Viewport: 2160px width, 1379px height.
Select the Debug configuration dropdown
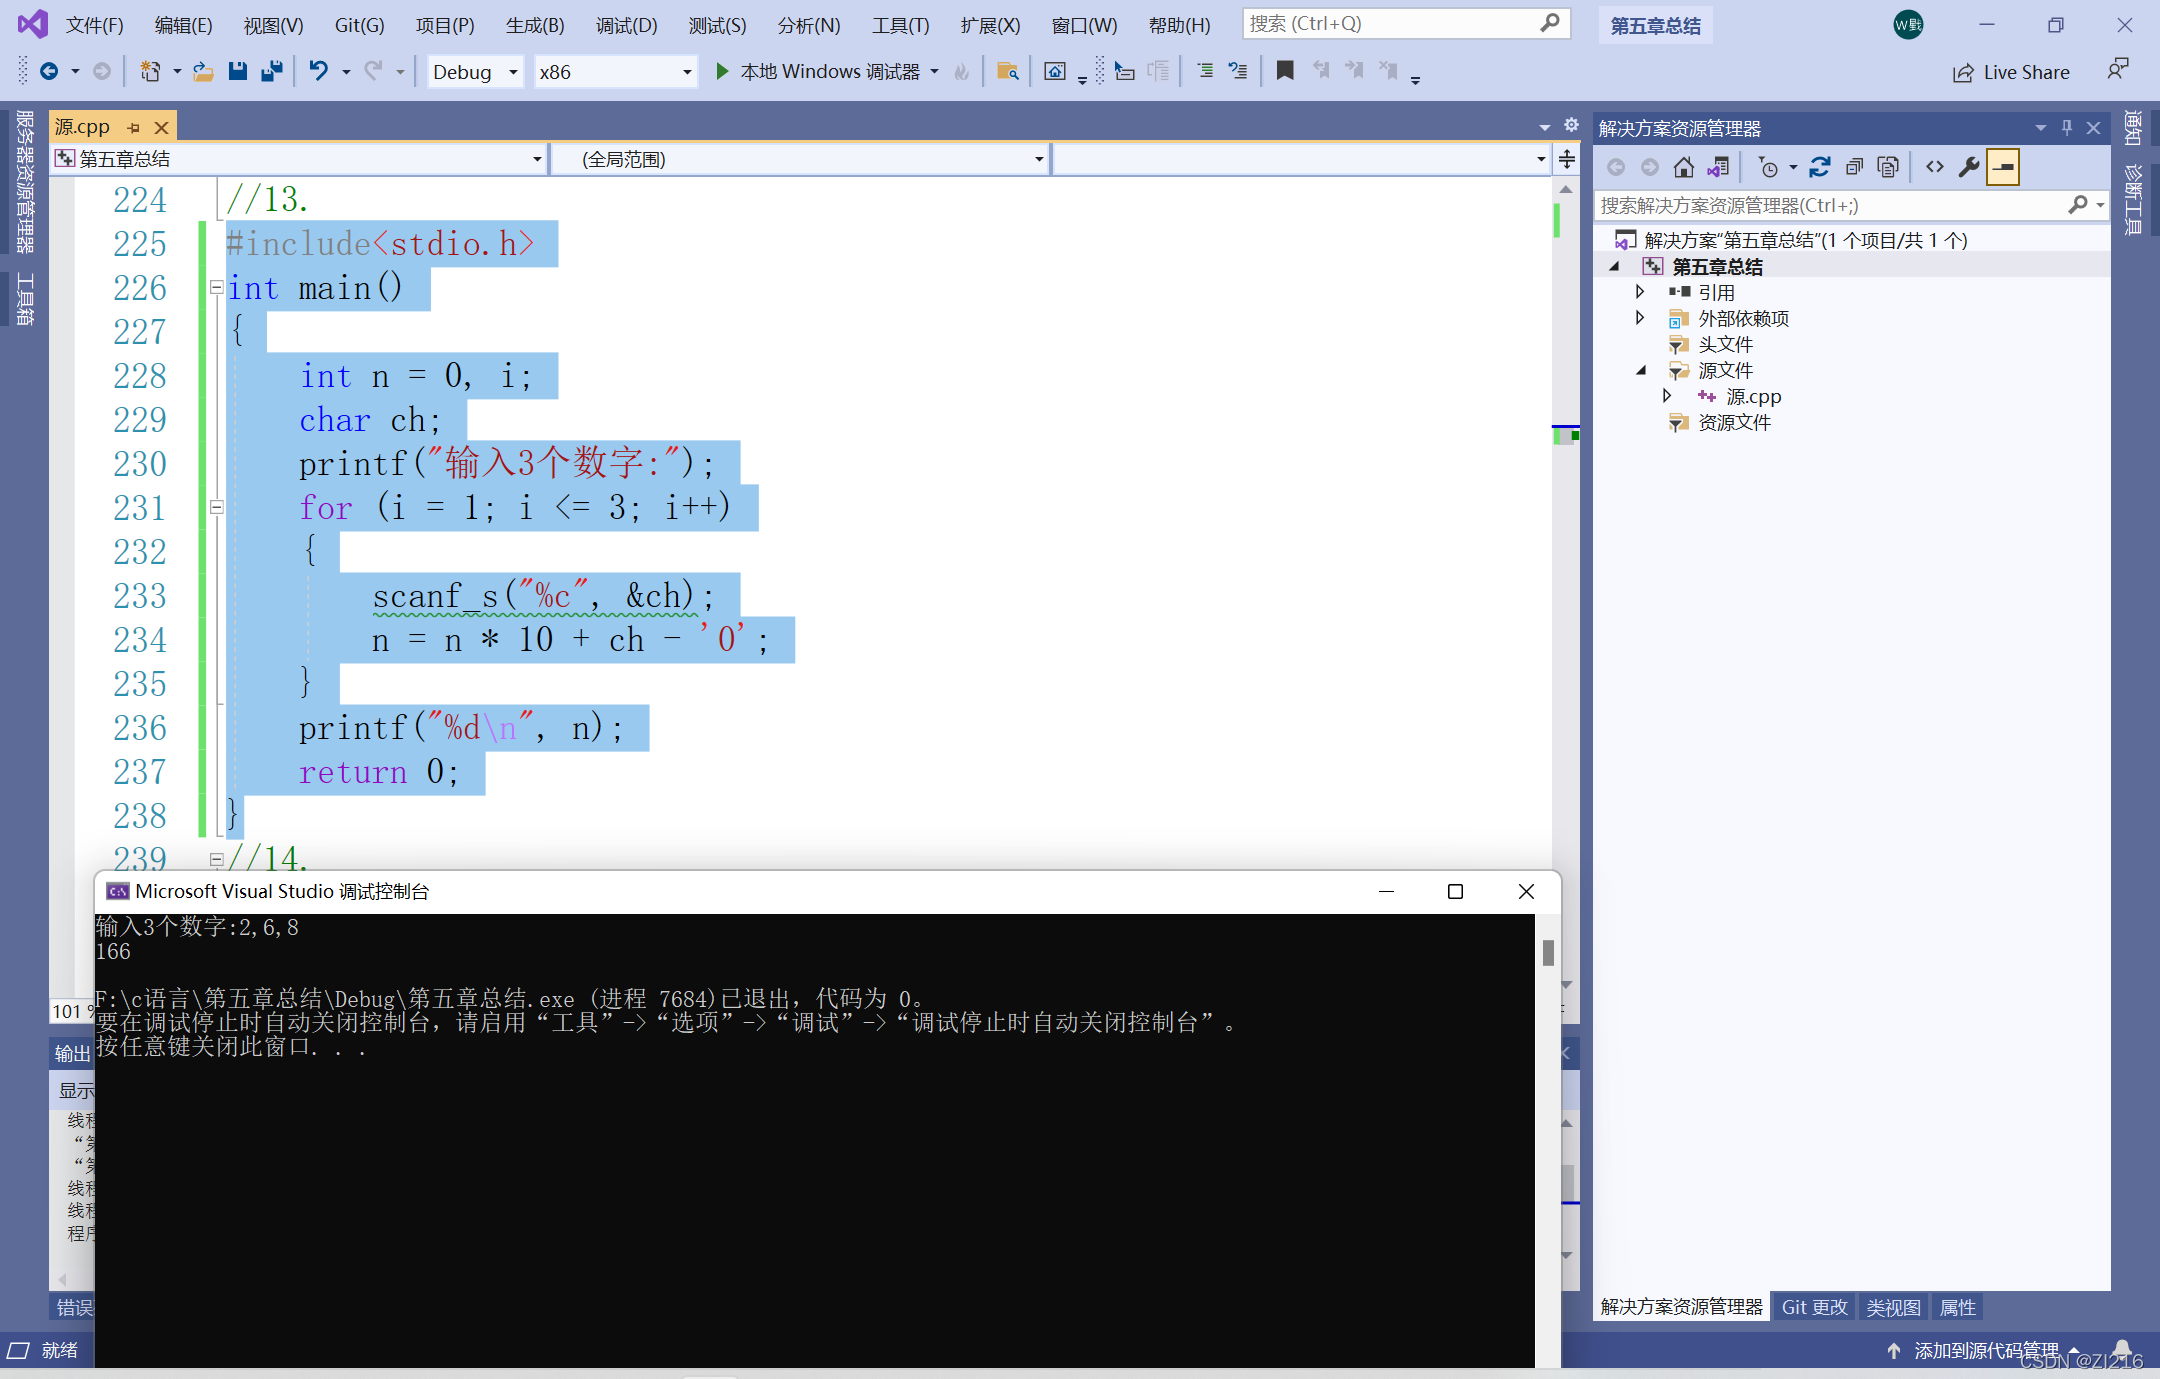pyautogui.click(x=472, y=74)
